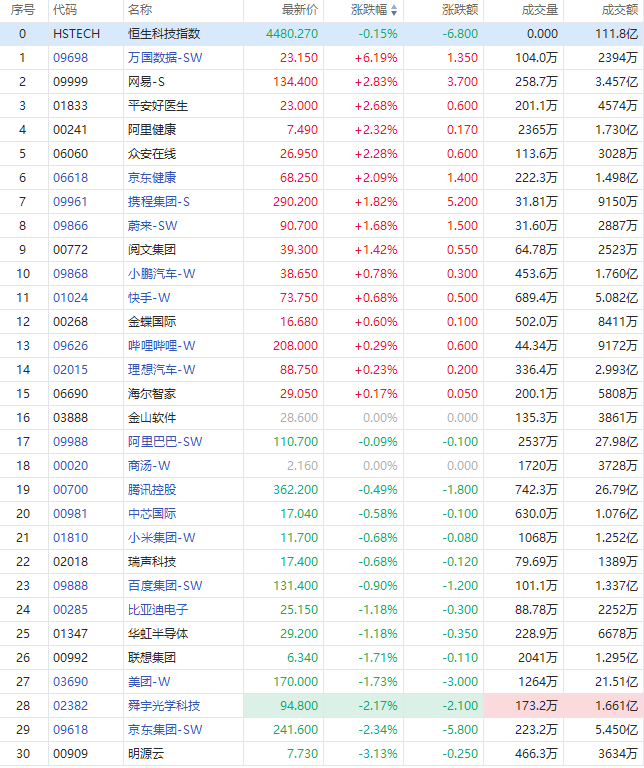Open 百度集团-SW stock
The width and height of the screenshot is (644, 768).
tap(165, 586)
